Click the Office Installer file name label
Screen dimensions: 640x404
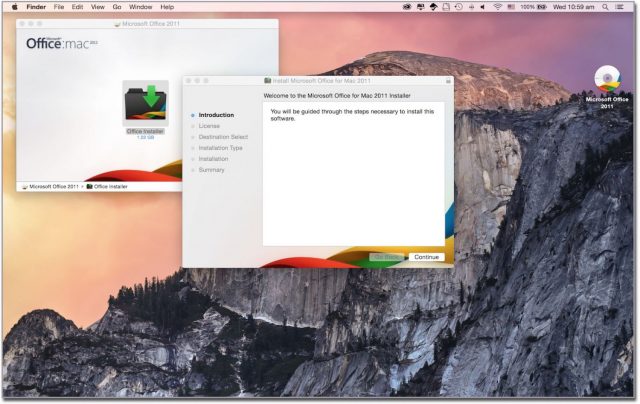[x=145, y=131]
